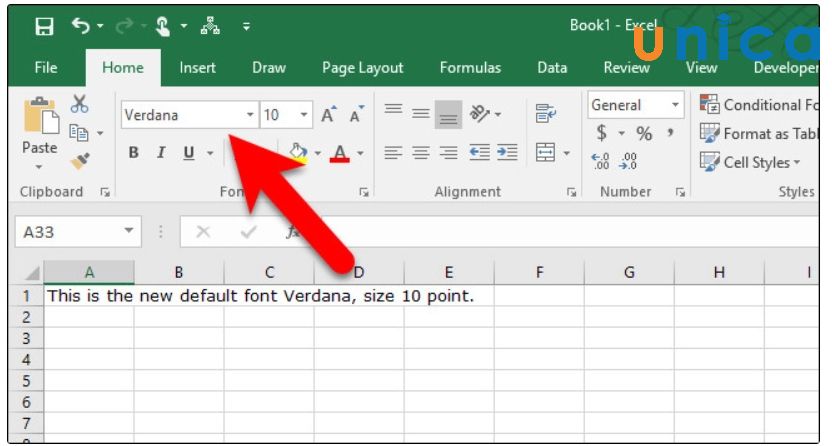Screen dimensions: 832x446
Task: Expand the font size dropdown
Action: click(x=304, y=115)
